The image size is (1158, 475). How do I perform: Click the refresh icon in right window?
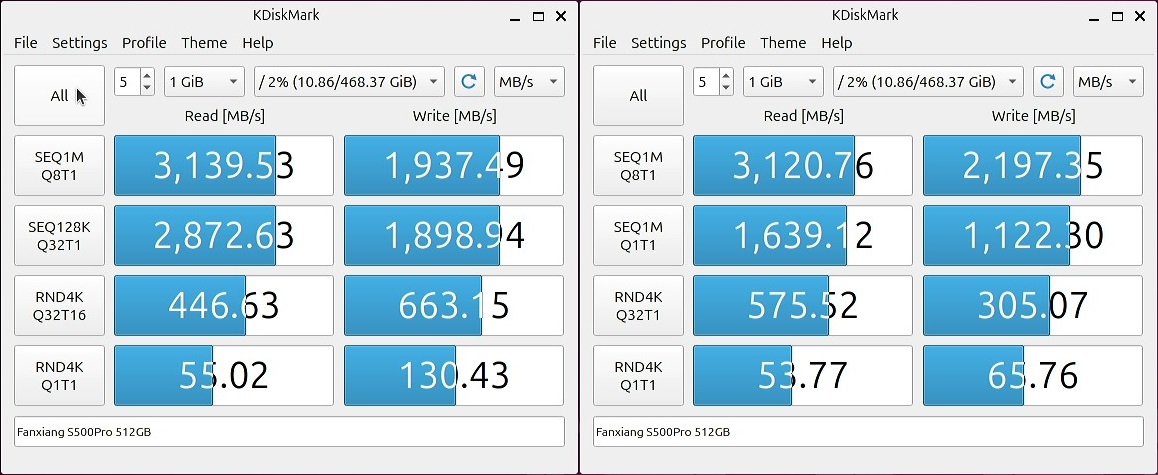[x=1048, y=82]
